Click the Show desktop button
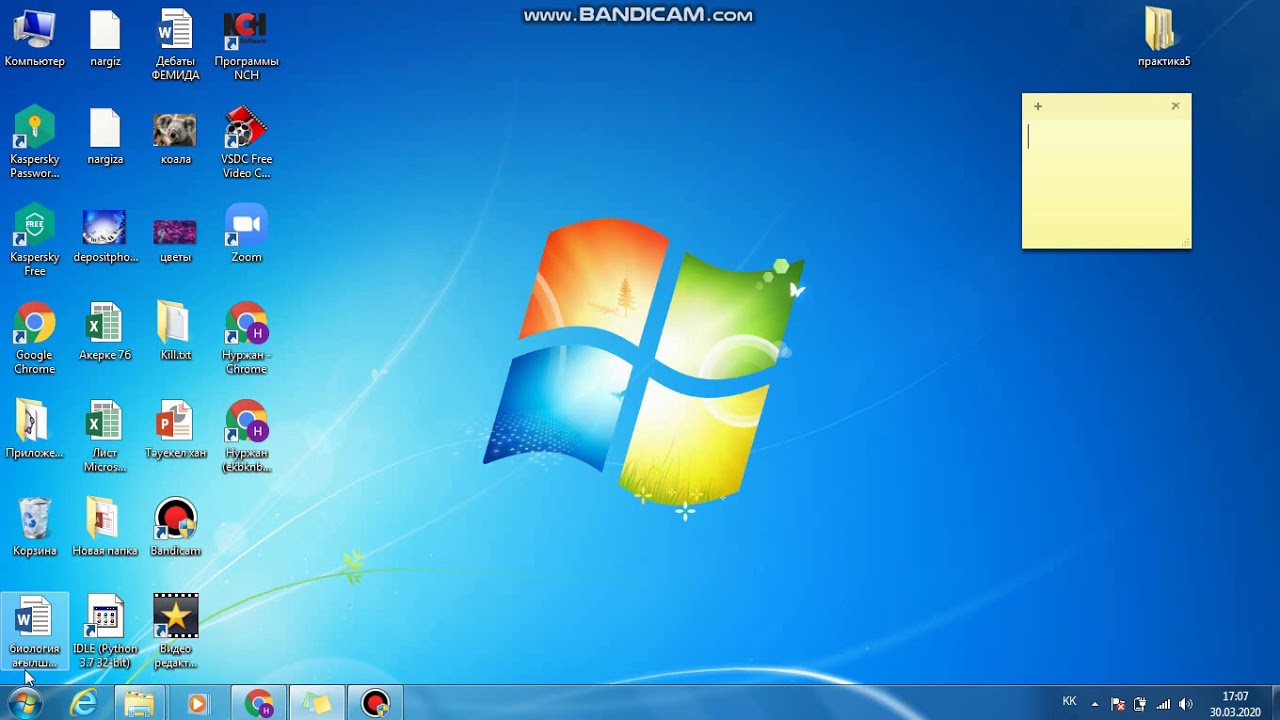 1273,704
